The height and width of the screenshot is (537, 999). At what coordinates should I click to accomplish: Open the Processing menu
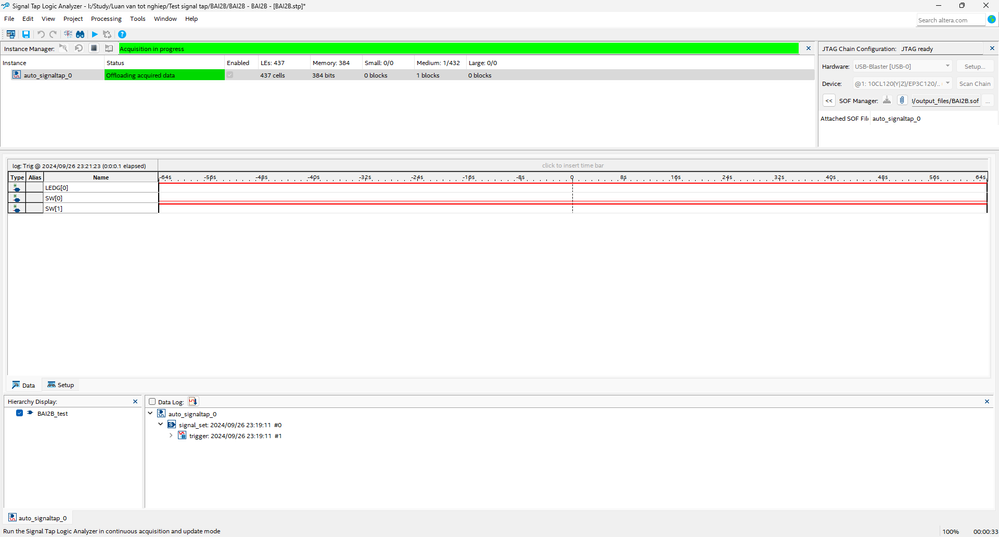click(106, 19)
